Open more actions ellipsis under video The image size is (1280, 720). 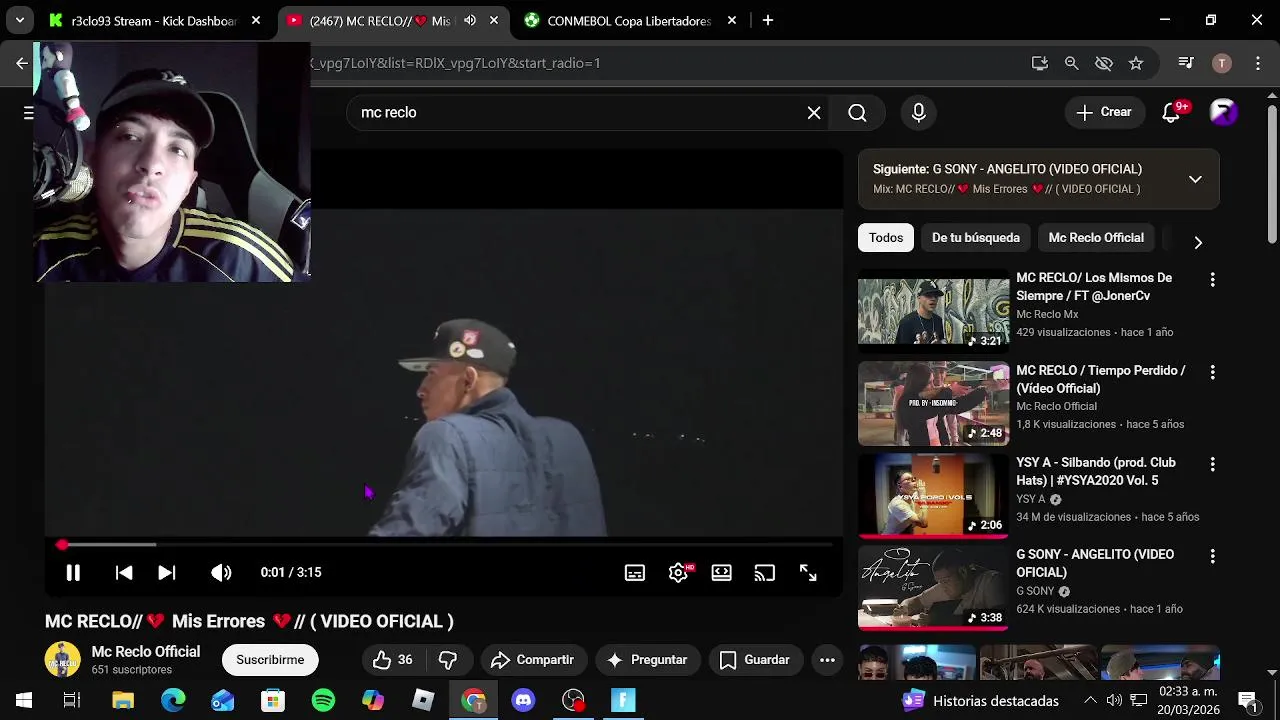[x=827, y=660]
